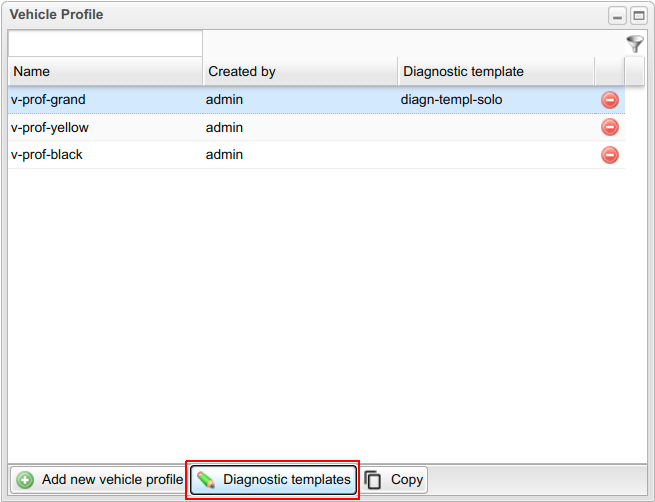Open Diagnostic templates
The image size is (655, 502).
click(274, 480)
